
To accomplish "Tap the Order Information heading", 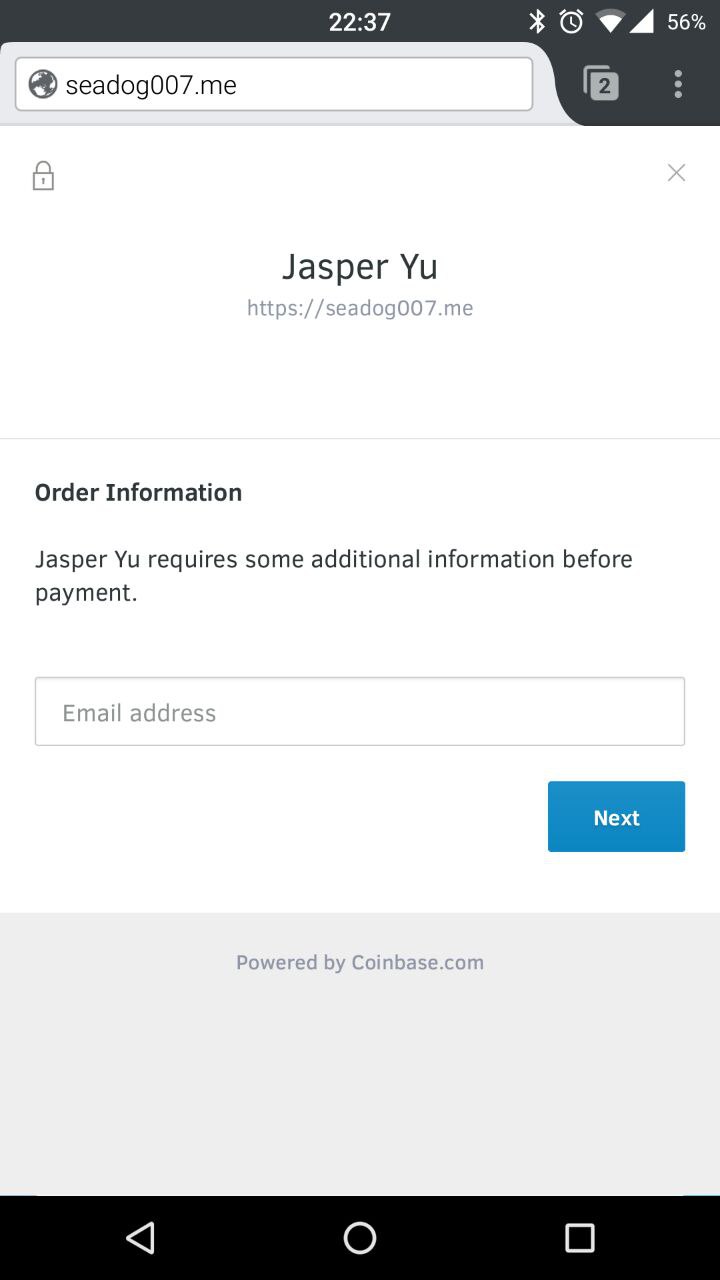I will 139,492.
